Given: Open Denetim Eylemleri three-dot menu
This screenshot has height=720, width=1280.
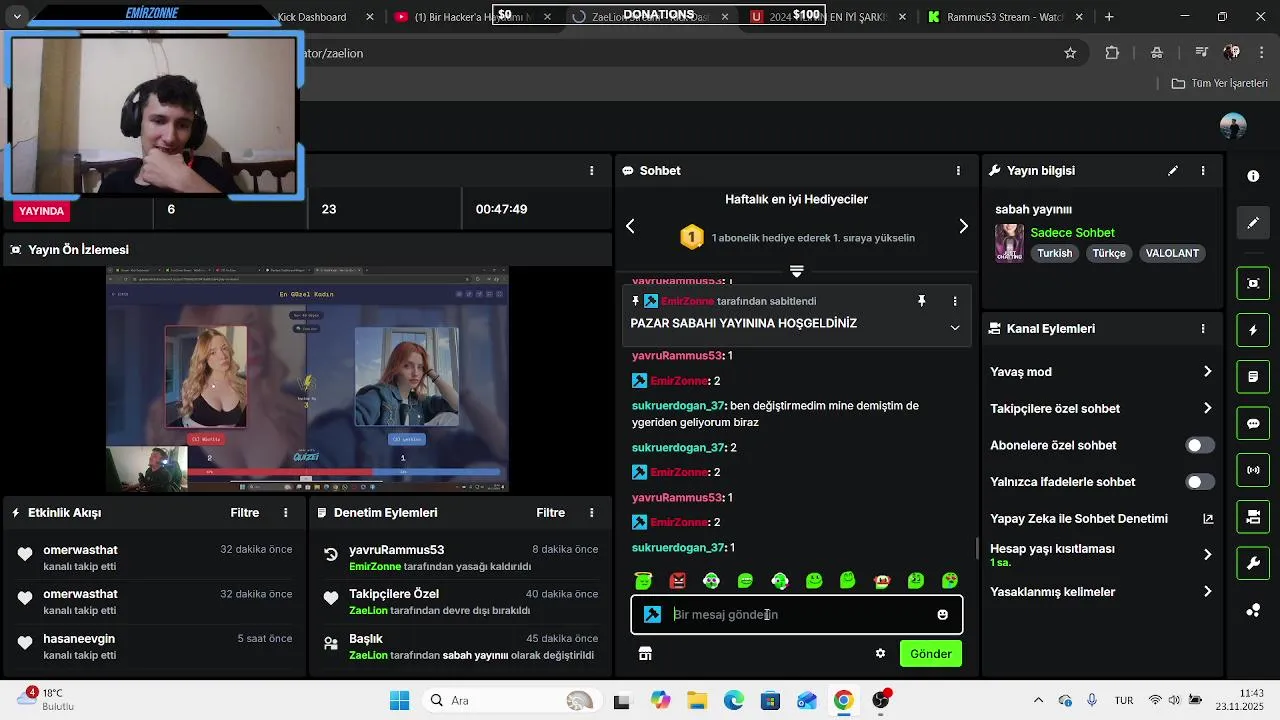Looking at the screenshot, I should point(592,513).
